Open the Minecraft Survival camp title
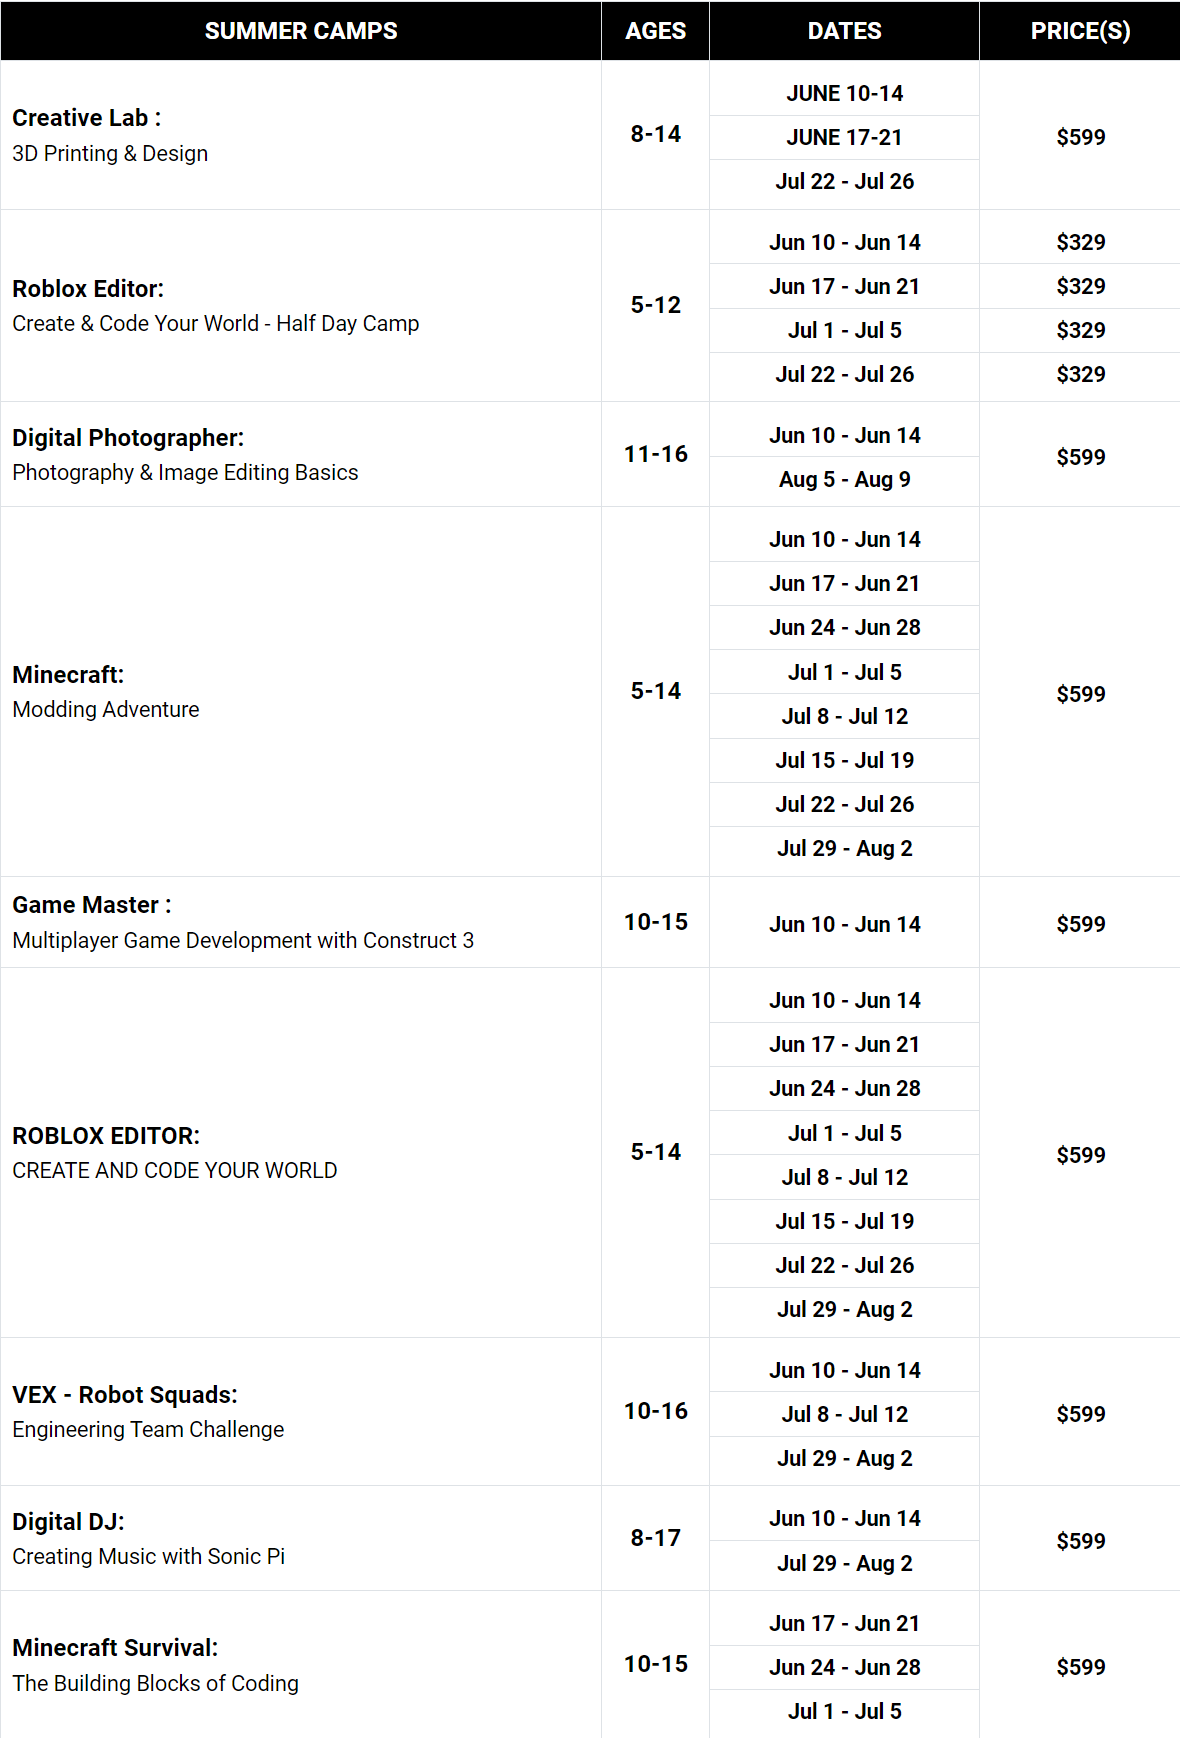The height and width of the screenshot is (1738, 1180). coord(115,1648)
